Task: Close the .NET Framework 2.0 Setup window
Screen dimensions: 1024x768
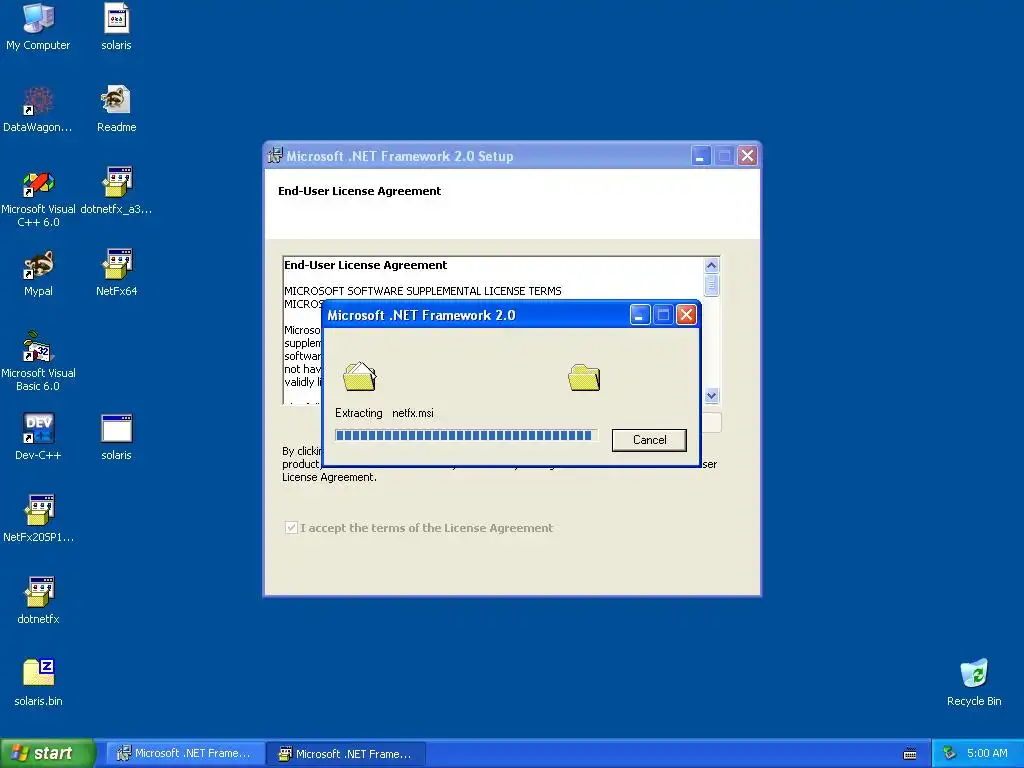Action: (747, 156)
